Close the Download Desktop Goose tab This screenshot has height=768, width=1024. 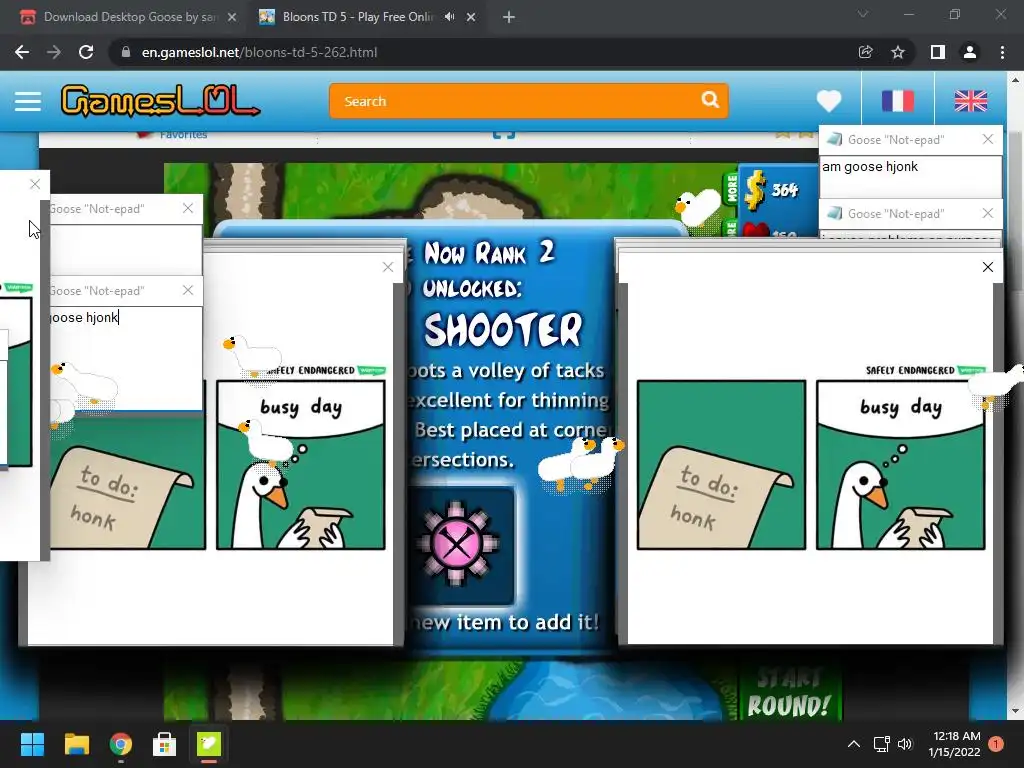point(232,18)
